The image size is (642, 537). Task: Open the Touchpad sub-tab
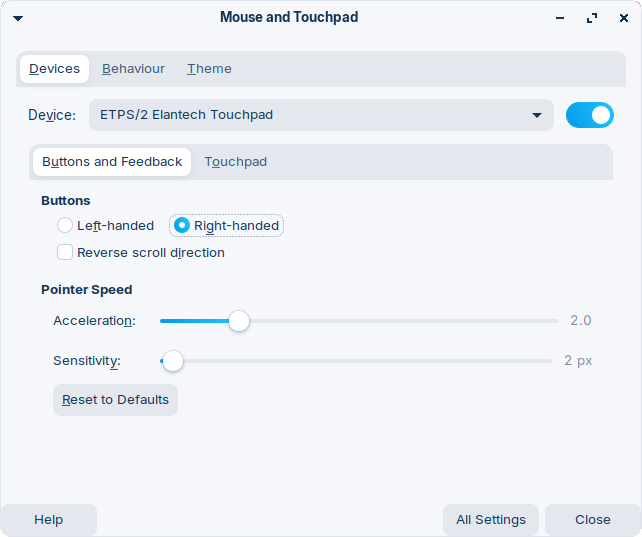coord(236,162)
